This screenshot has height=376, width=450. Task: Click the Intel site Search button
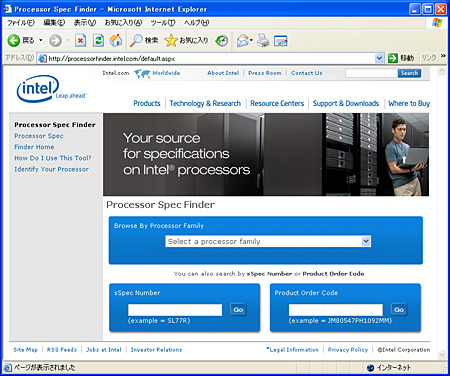point(409,73)
